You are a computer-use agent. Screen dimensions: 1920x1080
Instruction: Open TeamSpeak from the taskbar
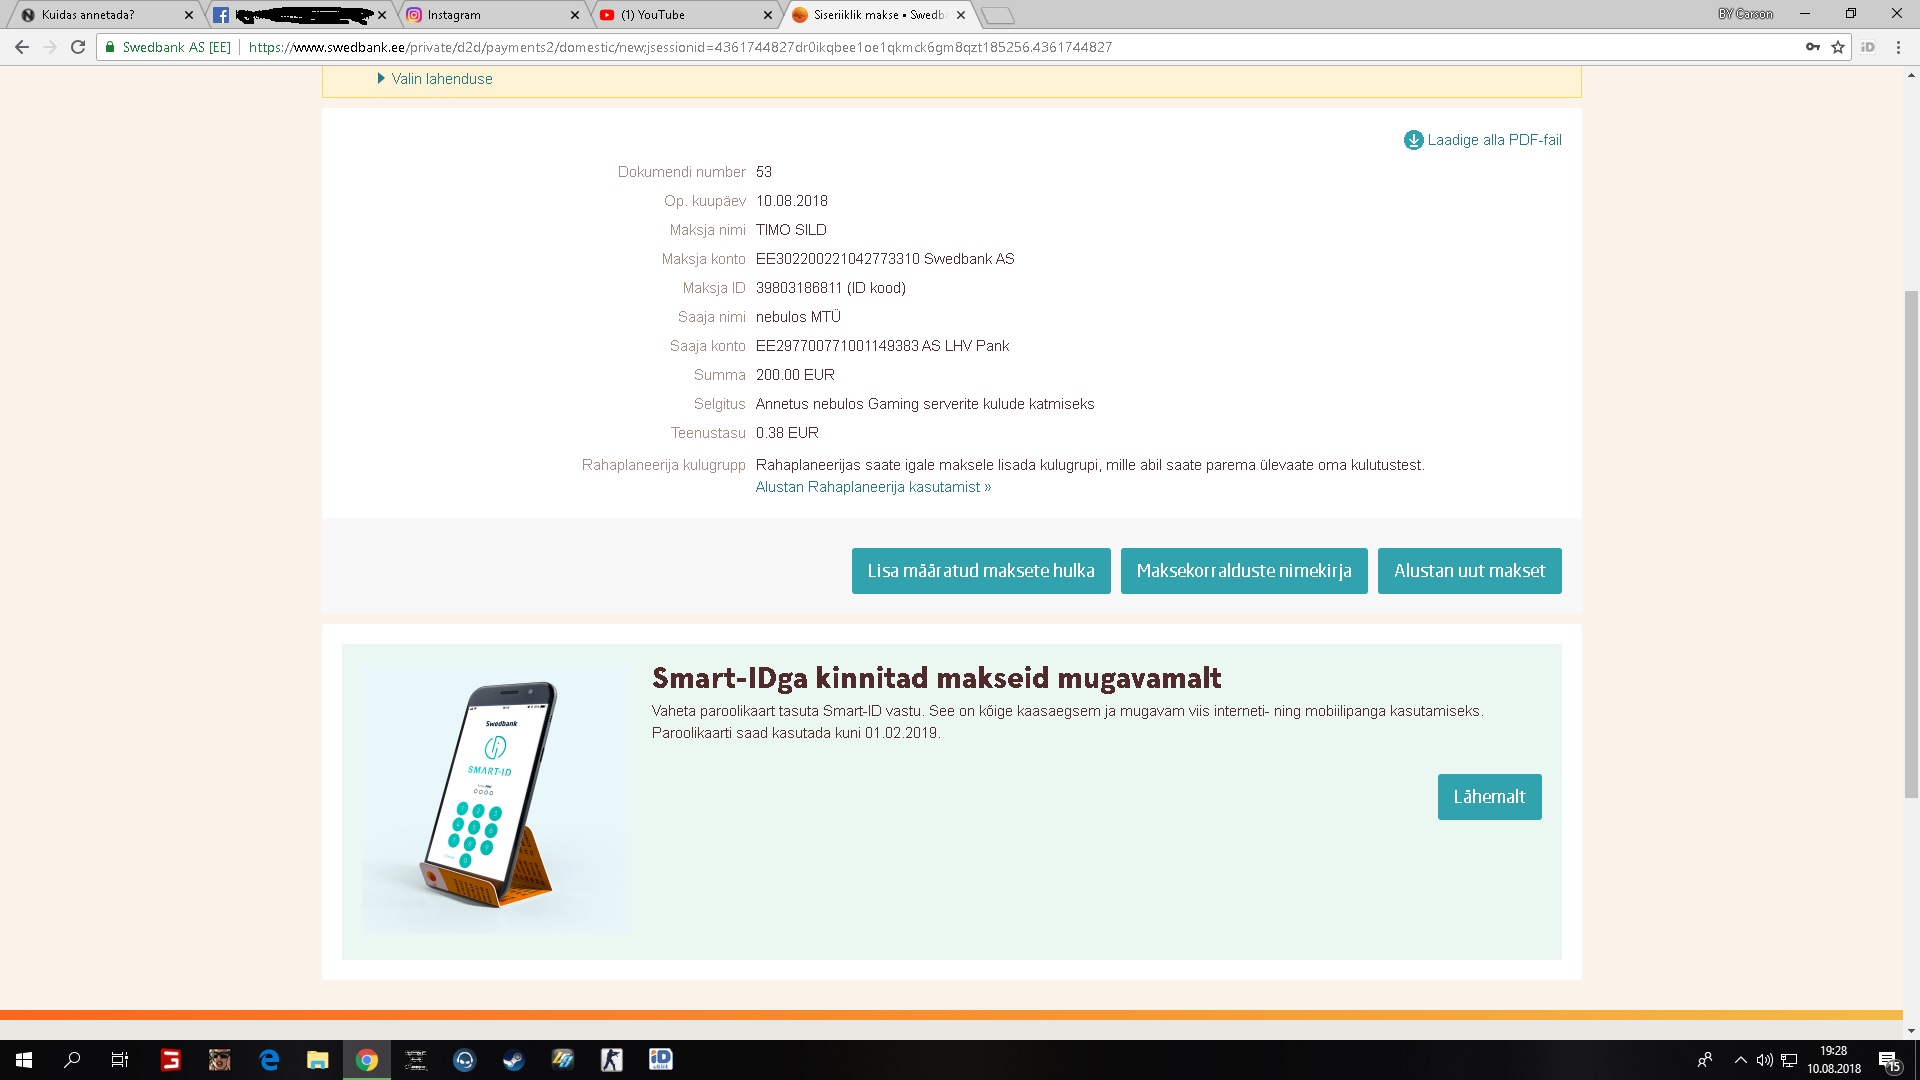[465, 1060]
